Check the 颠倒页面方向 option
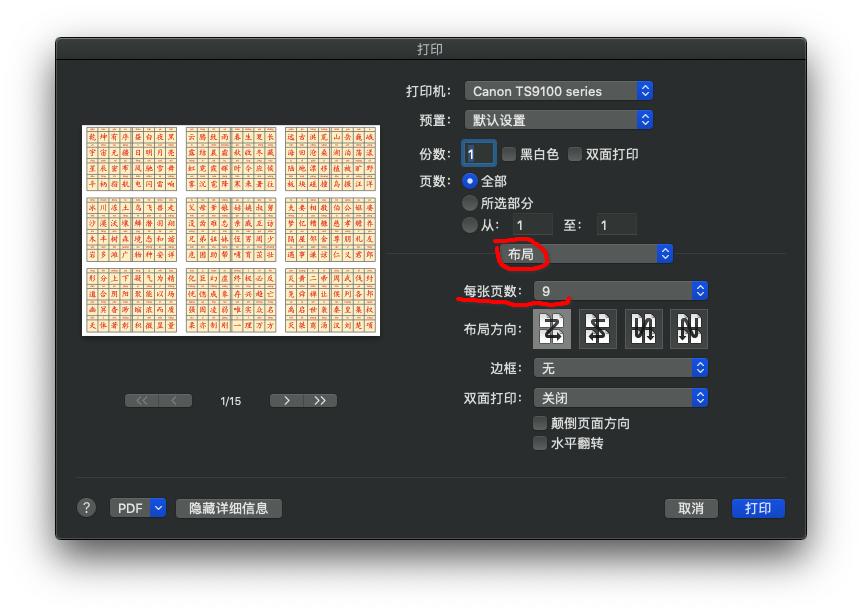Image resolution: width=862 pixels, height=613 pixels. (x=540, y=423)
